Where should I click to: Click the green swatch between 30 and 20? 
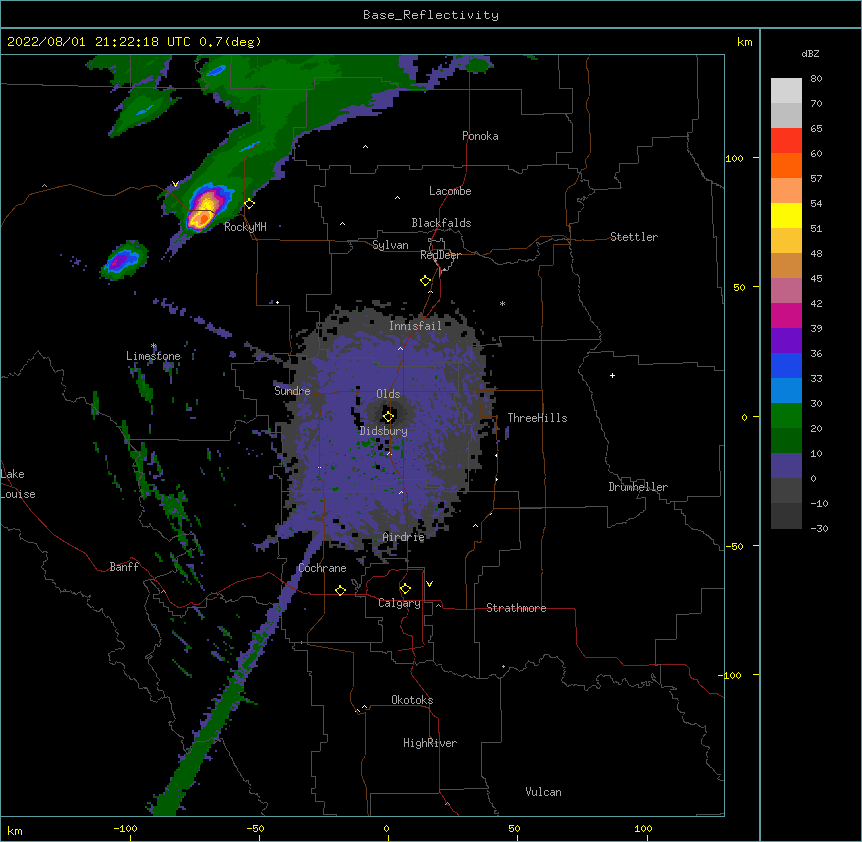pyautogui.click(x=786, y=416)
